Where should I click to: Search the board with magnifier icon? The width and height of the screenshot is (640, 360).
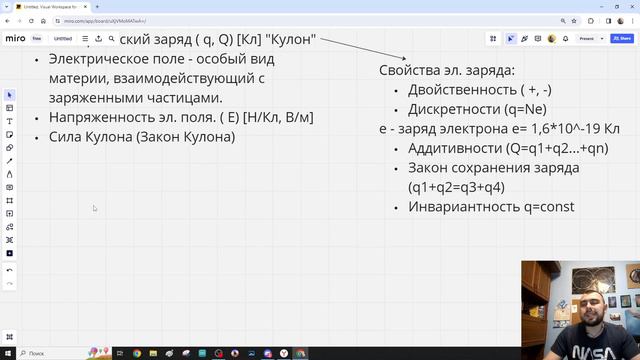[x=111, y=38]
